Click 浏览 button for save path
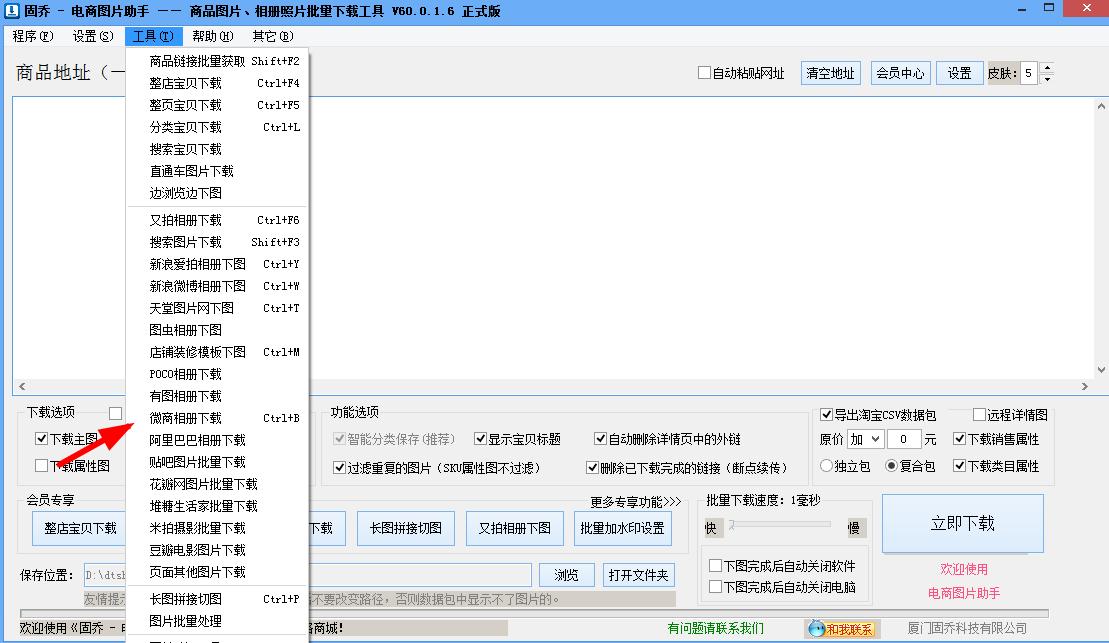 566,575
